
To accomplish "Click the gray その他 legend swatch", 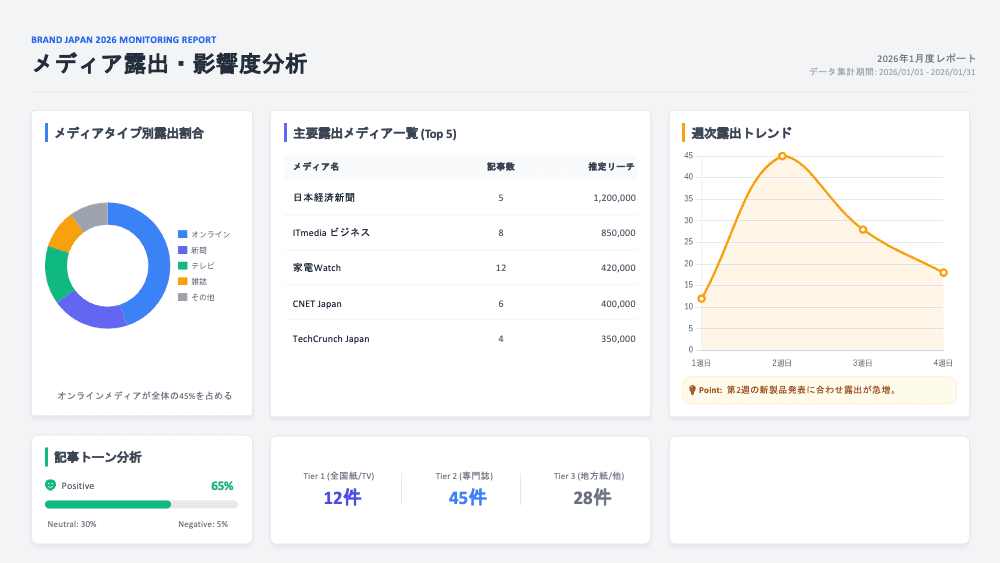I will pos(182,298).
